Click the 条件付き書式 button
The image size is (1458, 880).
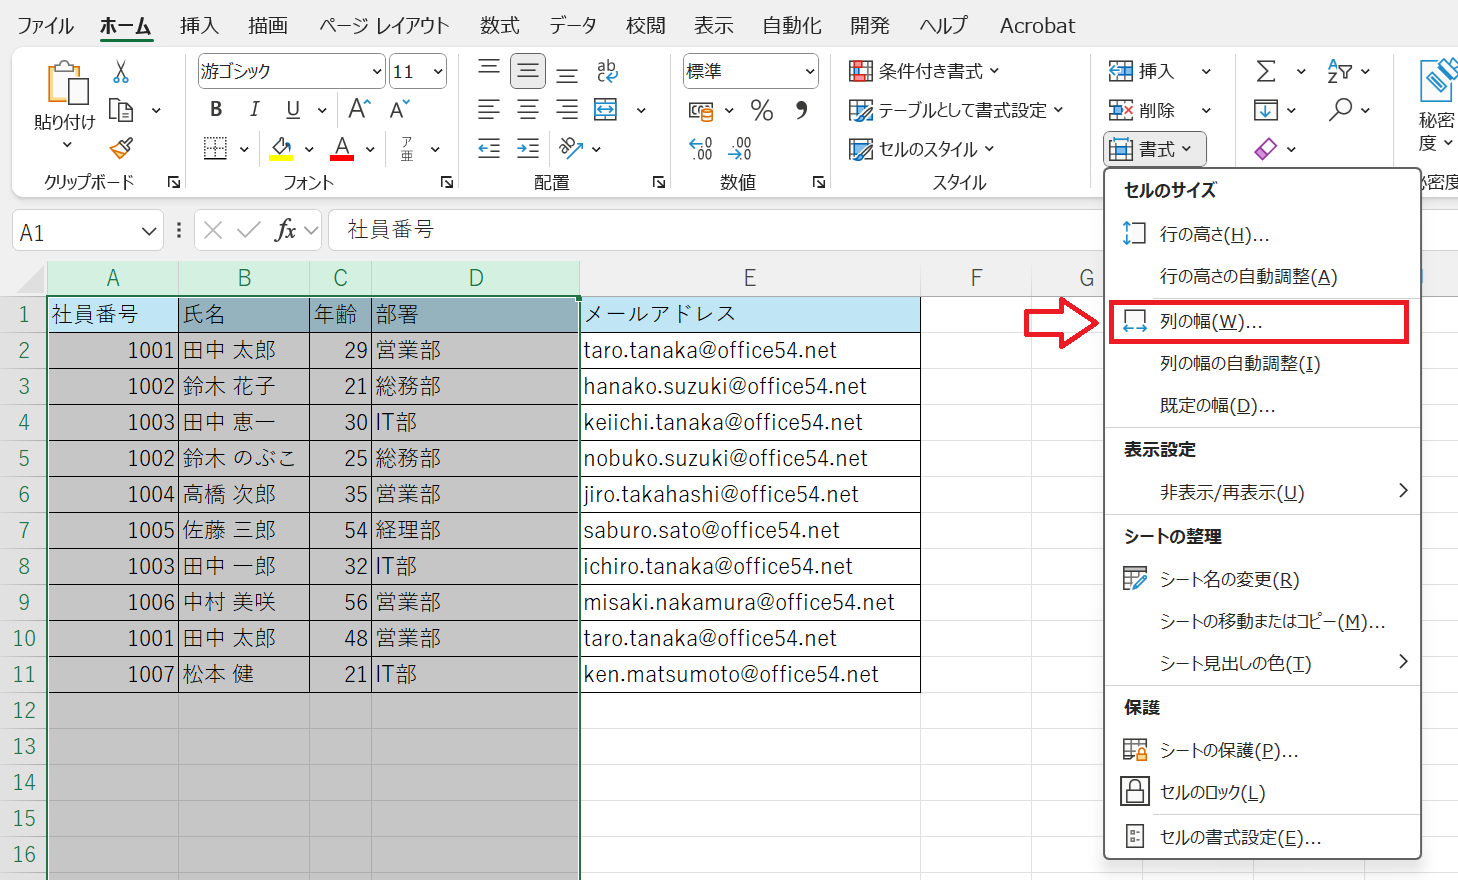point(925,71)
